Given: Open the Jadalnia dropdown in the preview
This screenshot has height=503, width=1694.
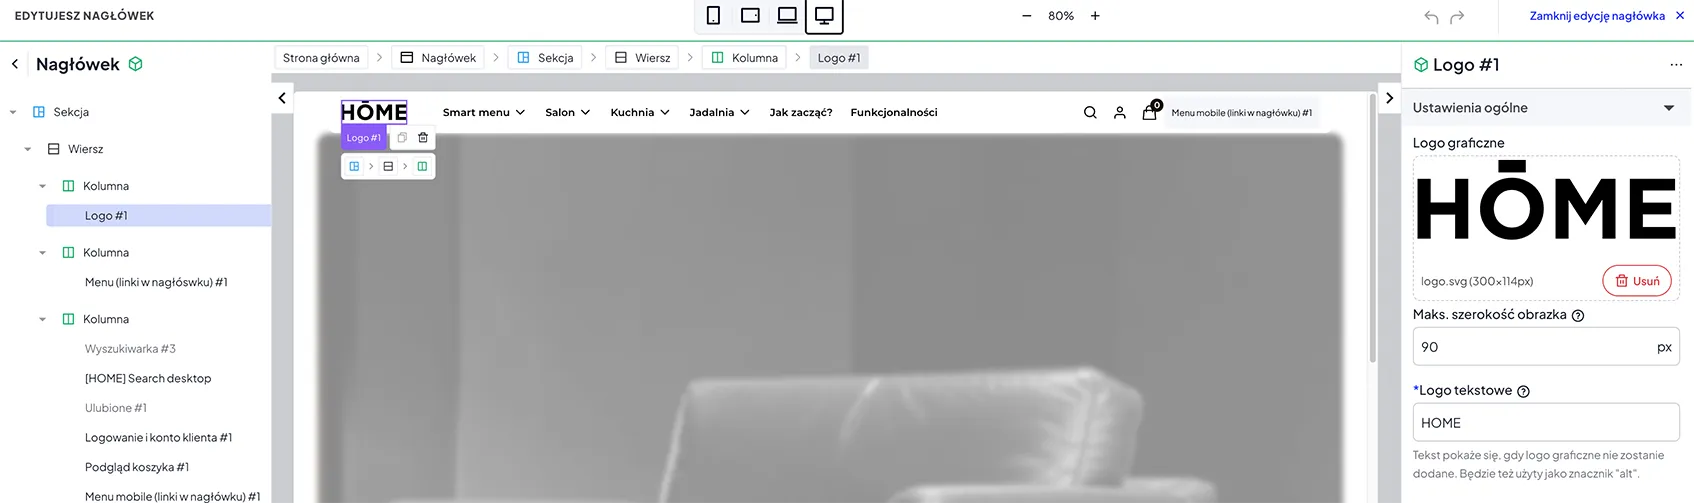Looking at the screenshot, I should (719, 112).
